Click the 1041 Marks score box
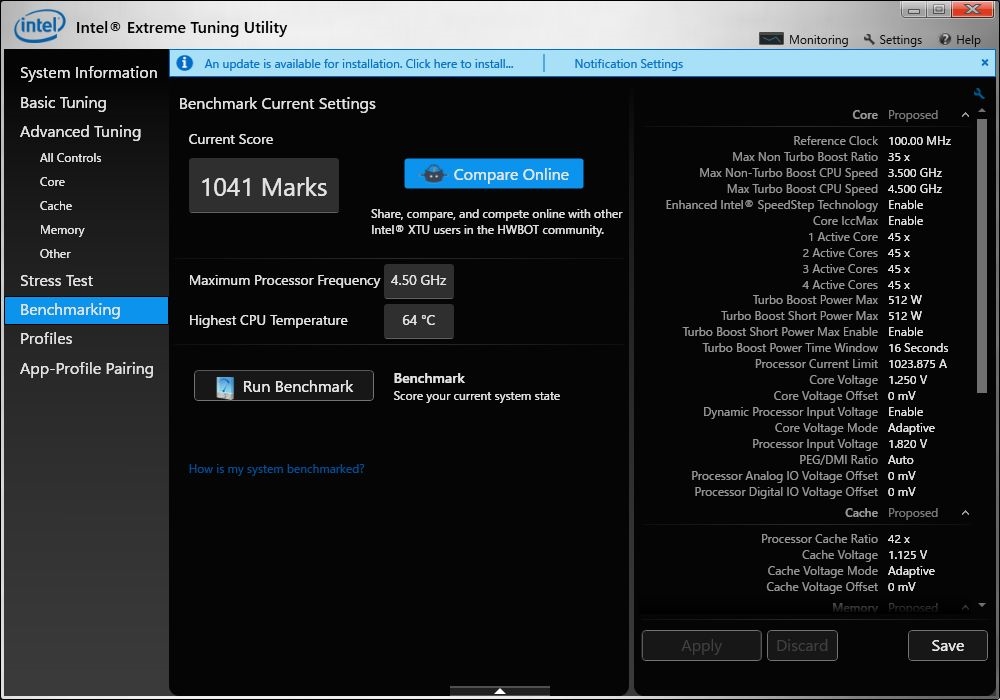This screenshot has height=700, width=1000. click(264, 186)
